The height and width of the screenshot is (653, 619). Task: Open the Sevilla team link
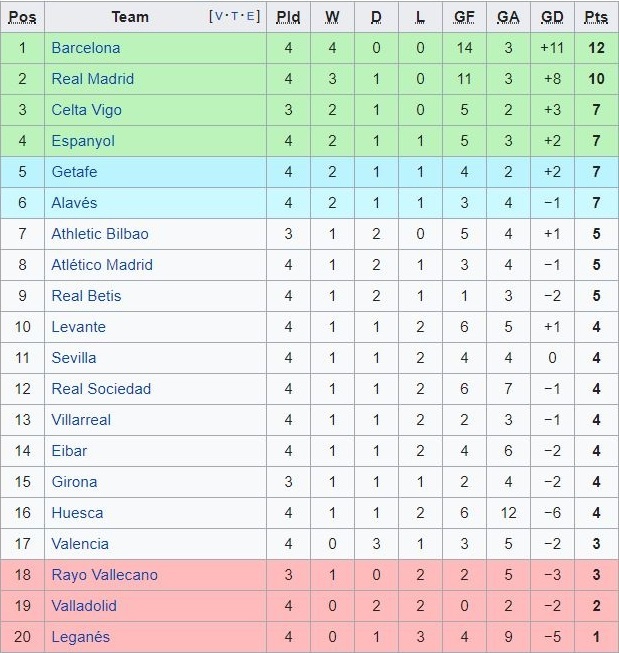pos(74,358)
